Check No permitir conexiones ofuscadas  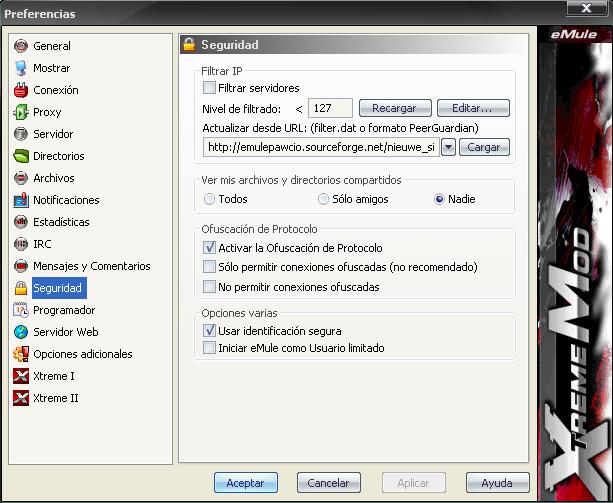(209, 287)
